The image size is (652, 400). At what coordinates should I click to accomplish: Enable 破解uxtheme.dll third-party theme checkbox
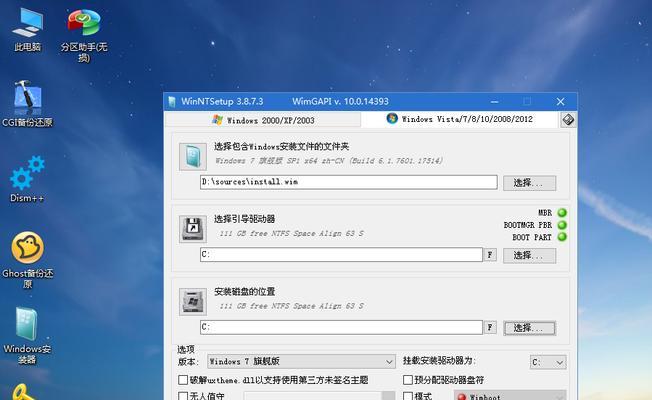[183, 380]
